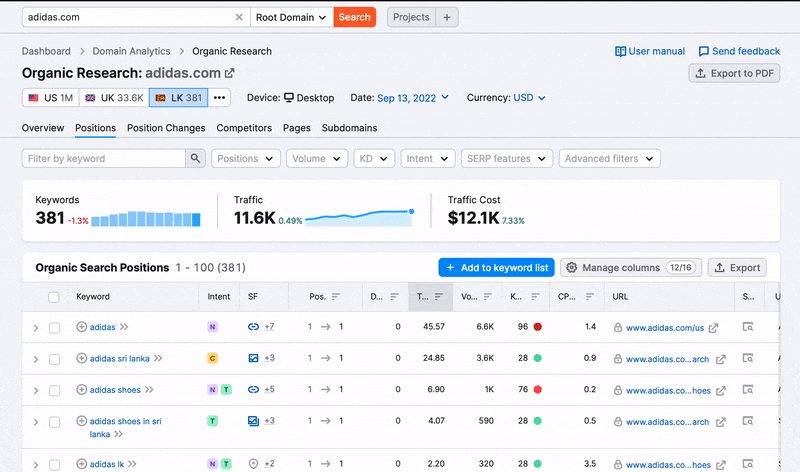This screenshot has width=800, height=472.
Task: Click the C intent badge in adidas sri lanka row
Action: click(212, 358)
